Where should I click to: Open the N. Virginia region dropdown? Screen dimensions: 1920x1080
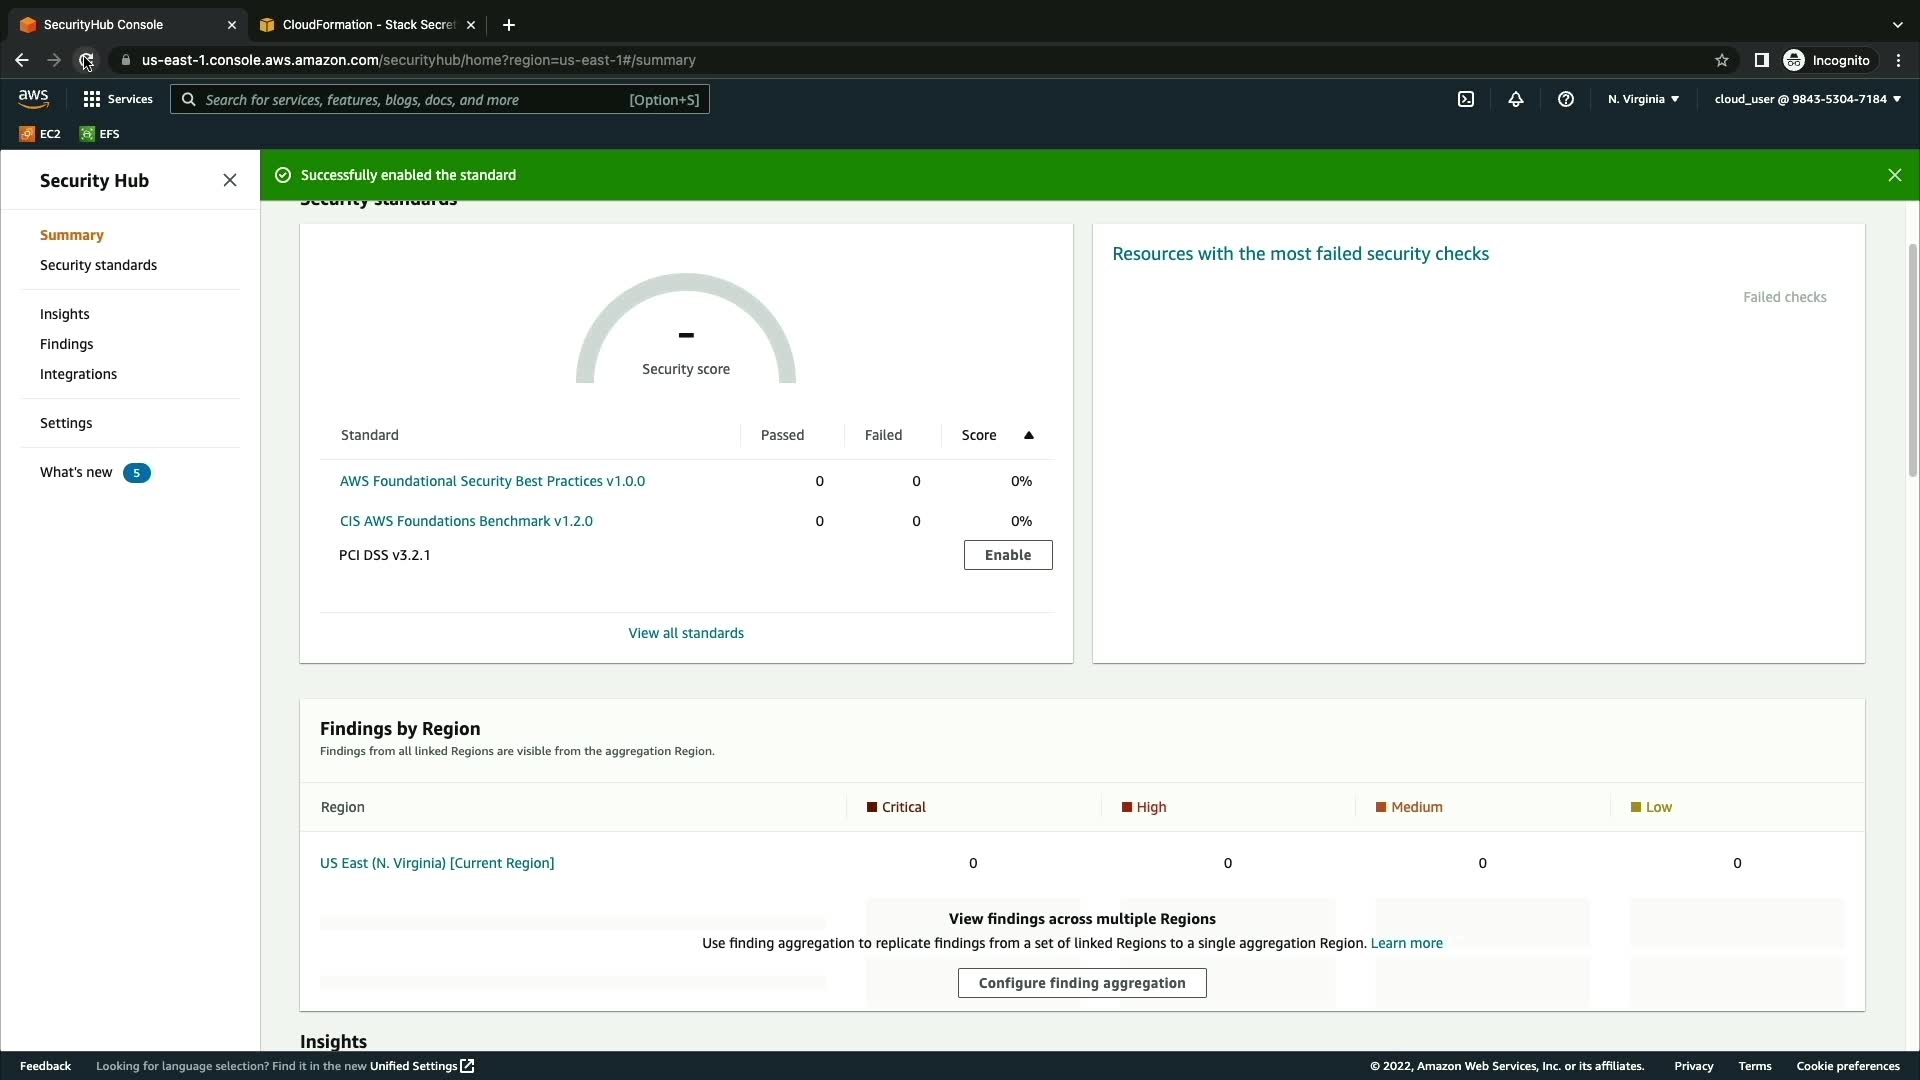coord(1643,99)
